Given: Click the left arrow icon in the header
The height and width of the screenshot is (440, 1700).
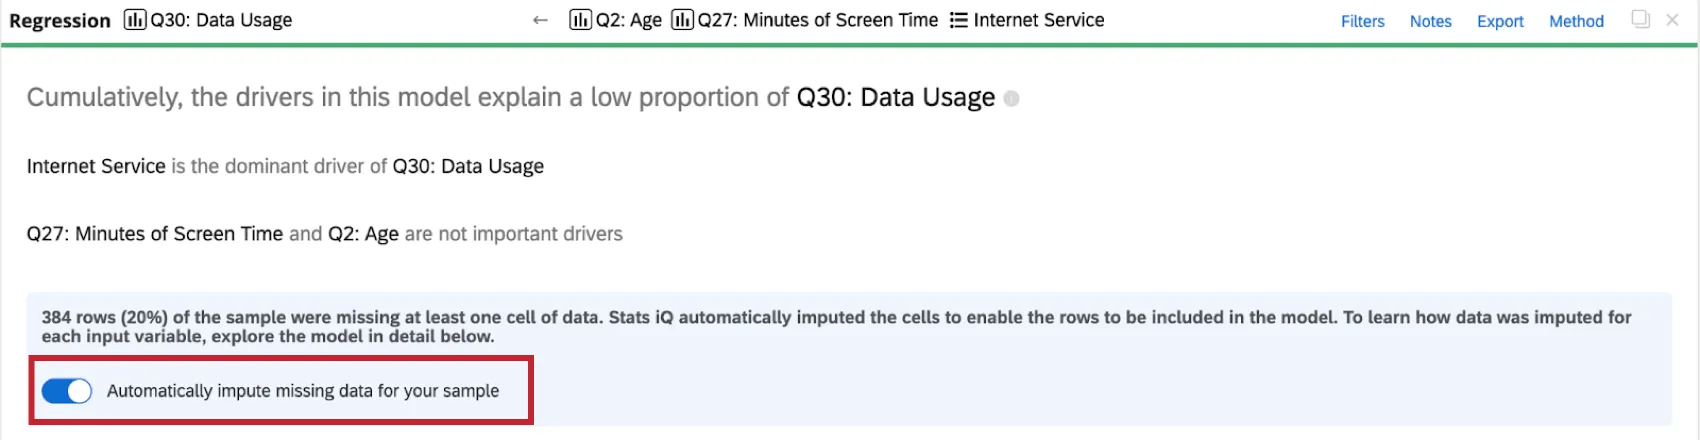Looking at the screenshot, I should pos(540,20).
